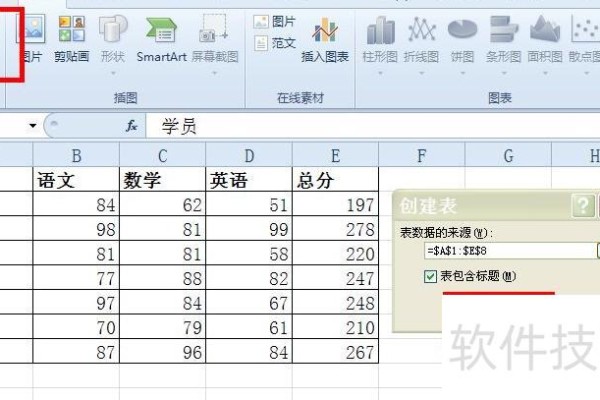Screen dimensions: 600x400
Task: Select column B header
Action: tap(76, 155)
